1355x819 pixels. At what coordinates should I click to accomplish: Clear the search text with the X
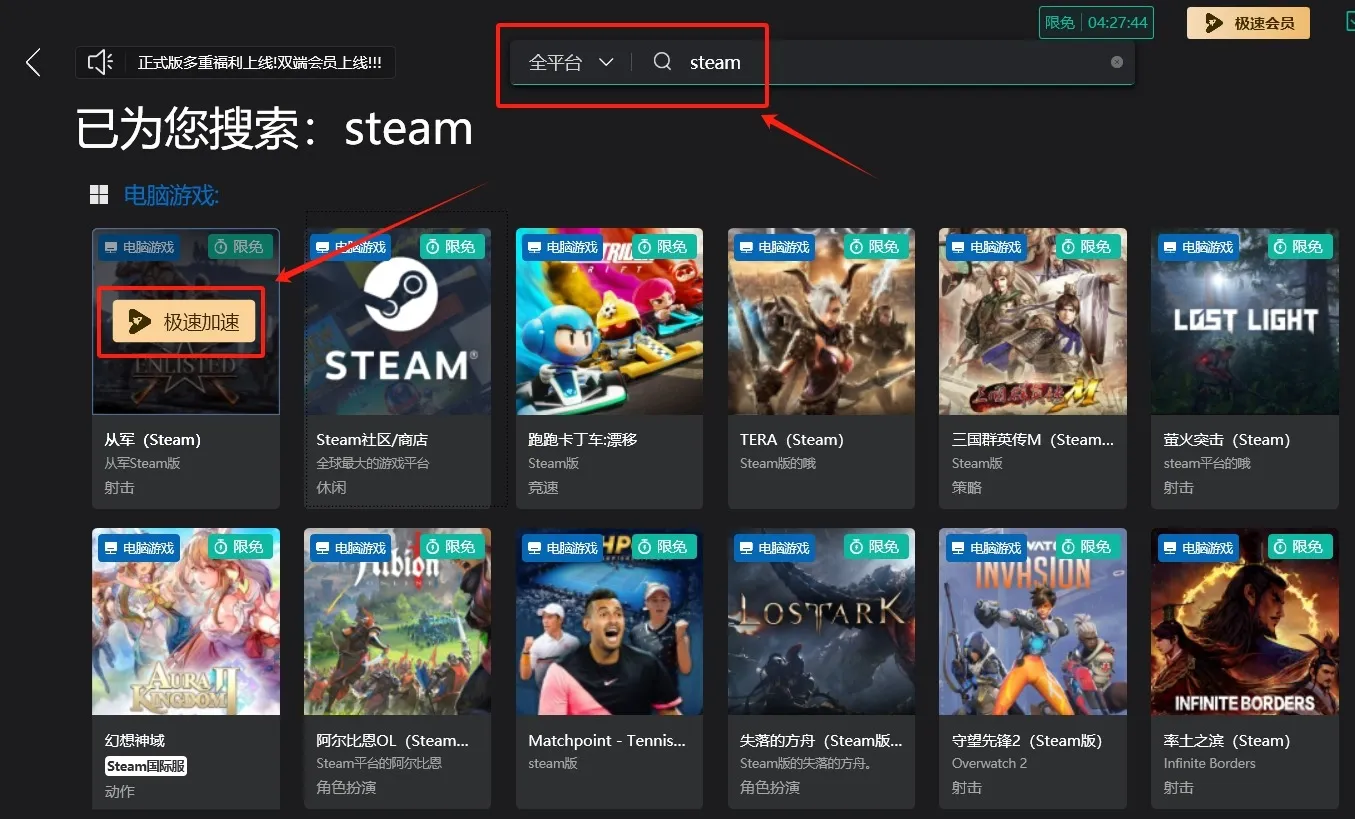1117,62
